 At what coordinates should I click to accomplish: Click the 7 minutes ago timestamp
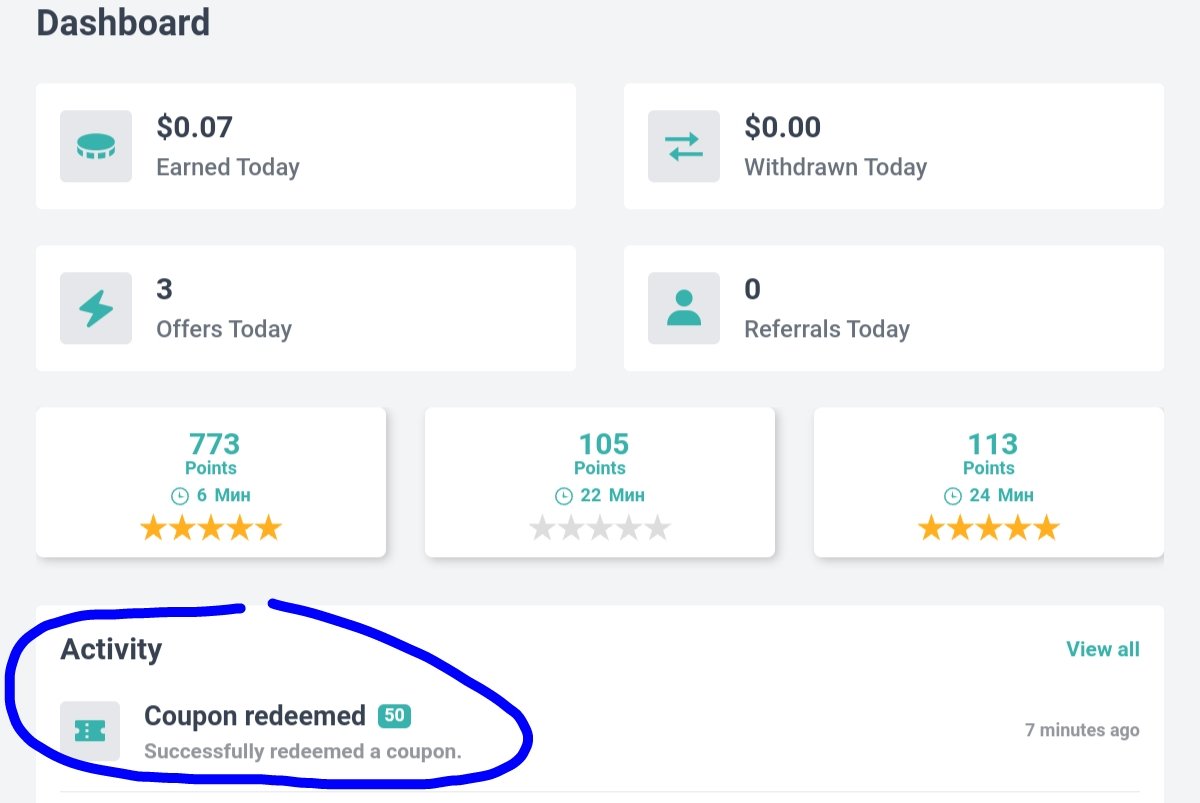(1082, 730)
